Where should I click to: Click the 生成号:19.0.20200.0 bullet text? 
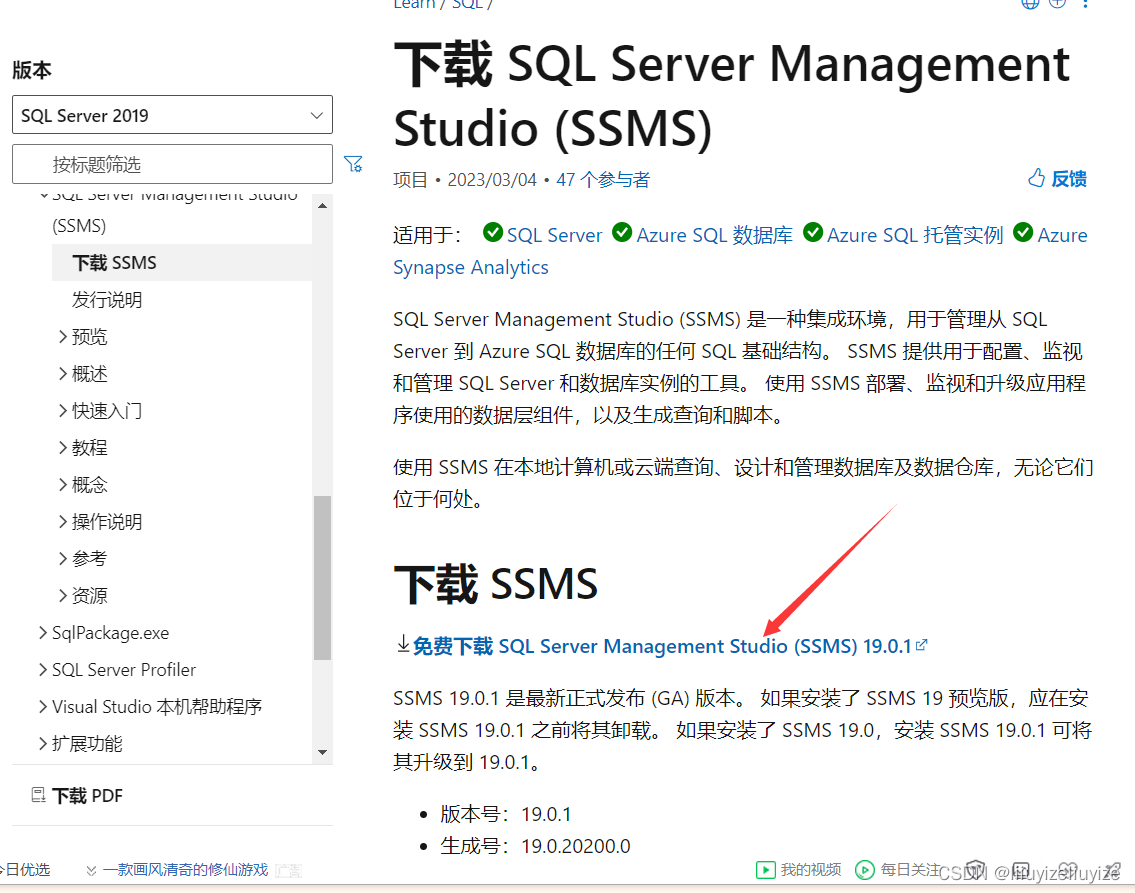[x=535, y=846]
